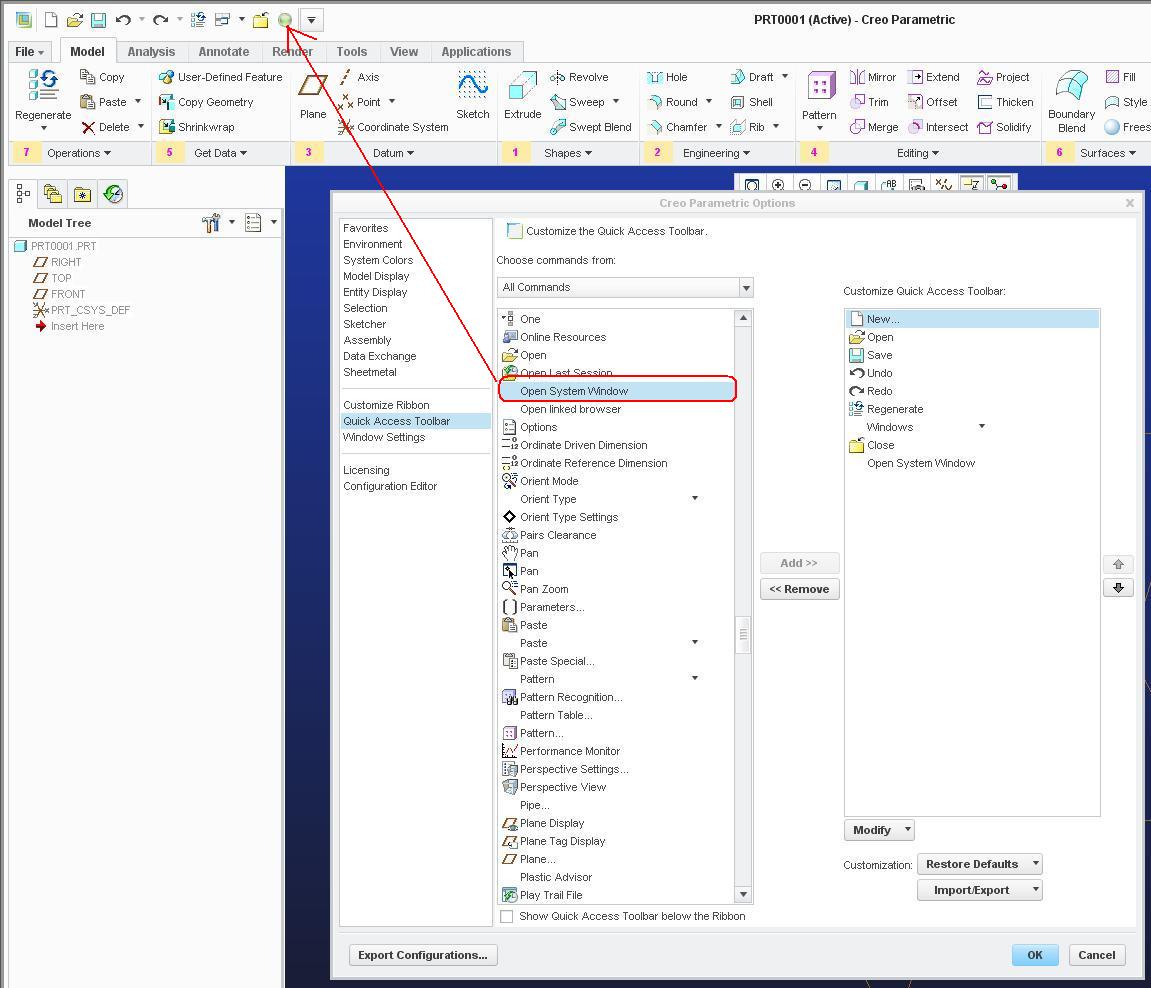Image resolution: width=1151 pixels, height=988 pixels.
Task: Select Configuration Editor in options list
Action: click(390, 486)
